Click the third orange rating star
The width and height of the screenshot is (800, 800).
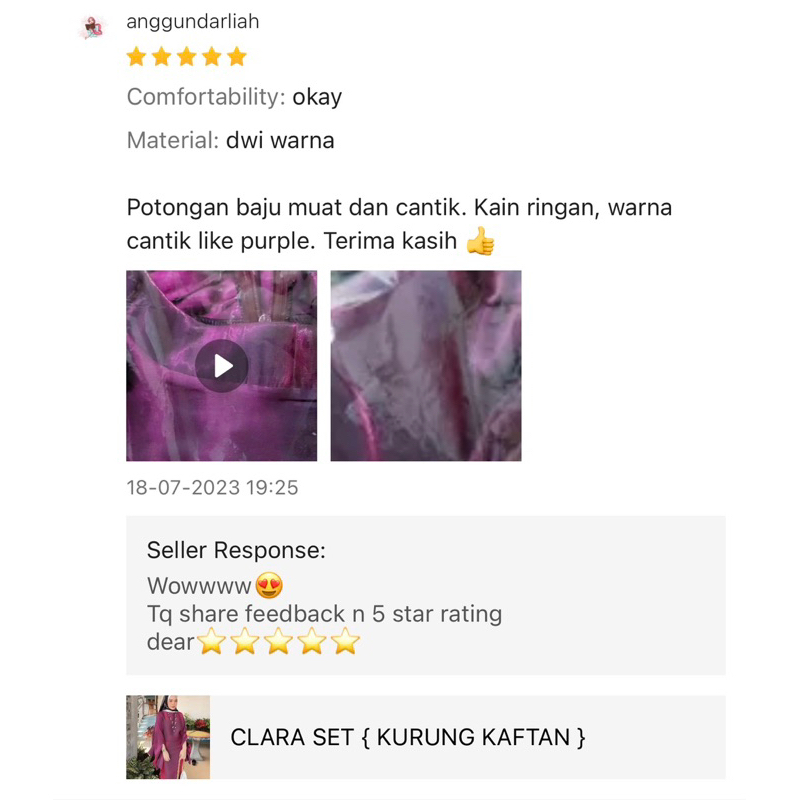187,57
